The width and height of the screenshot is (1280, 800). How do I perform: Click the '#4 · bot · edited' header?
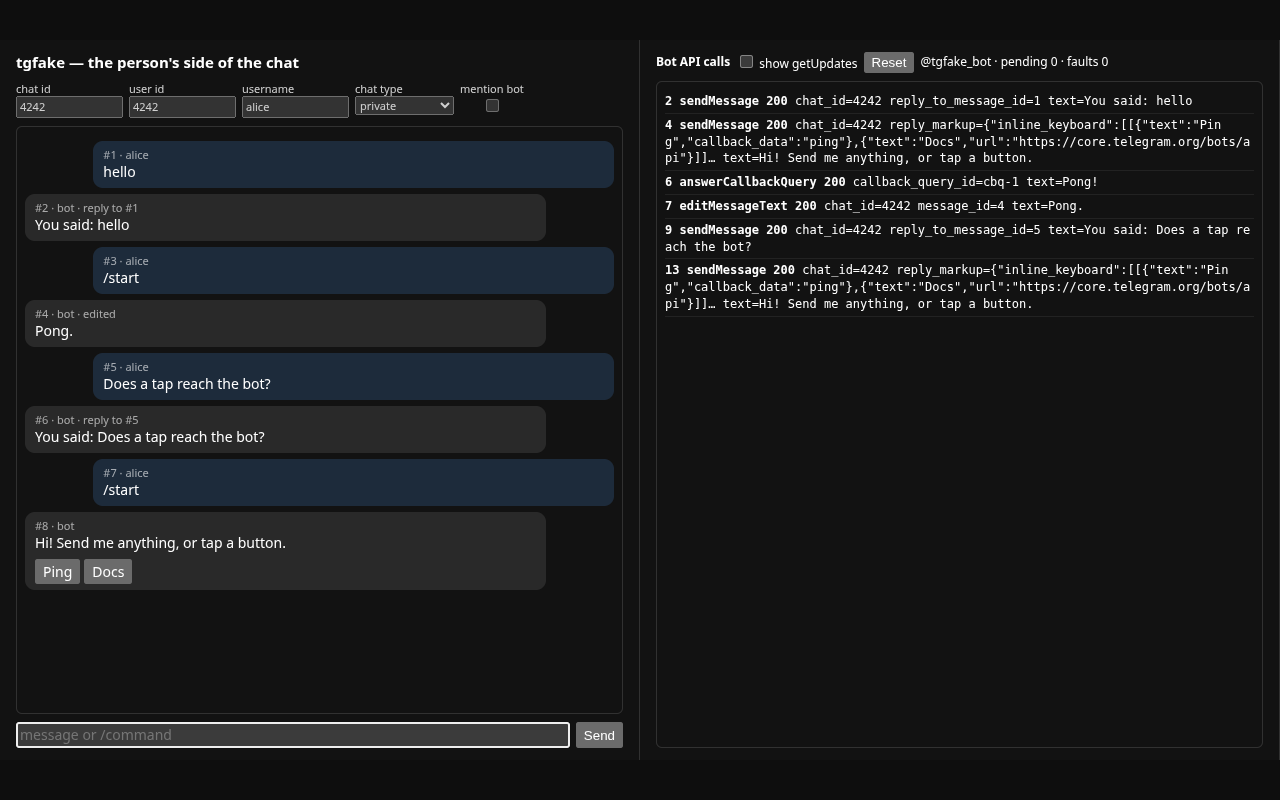tap(75, 314)
